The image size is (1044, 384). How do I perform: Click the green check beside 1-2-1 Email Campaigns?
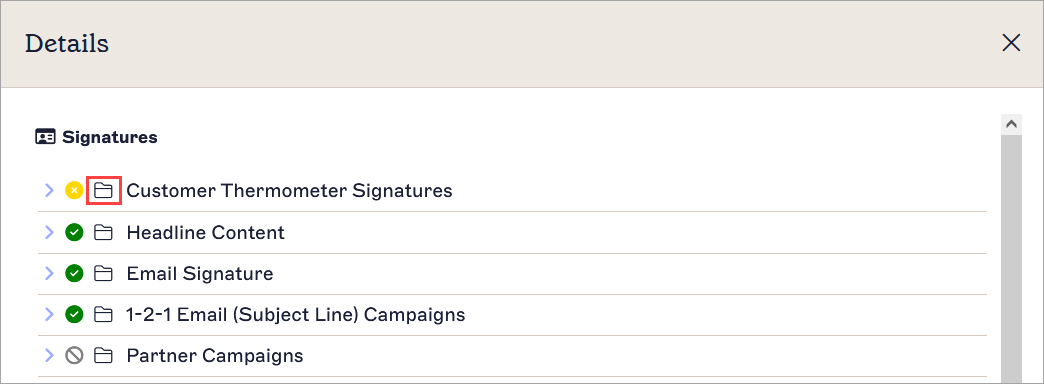click(74, 314)
